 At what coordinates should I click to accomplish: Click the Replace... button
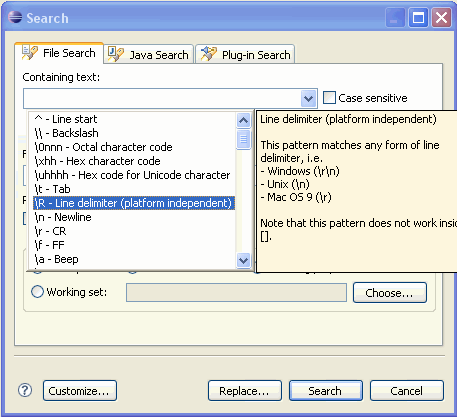(x=245, y=391)
